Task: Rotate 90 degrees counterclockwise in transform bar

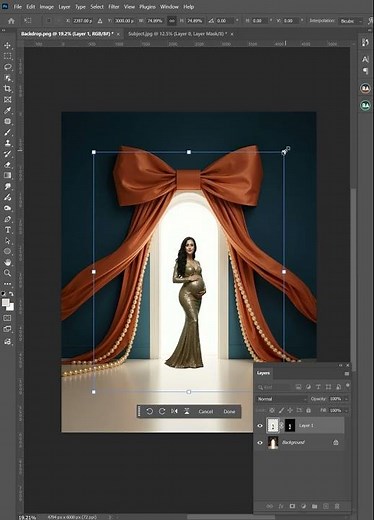Action: 150,411
